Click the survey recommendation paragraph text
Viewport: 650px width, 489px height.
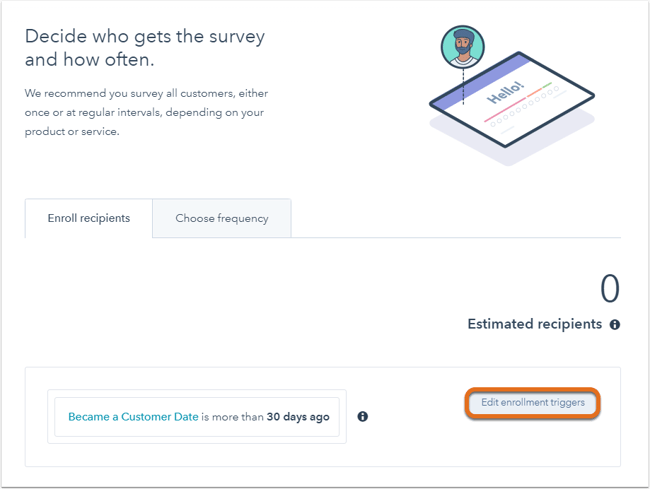click(146, 112)
